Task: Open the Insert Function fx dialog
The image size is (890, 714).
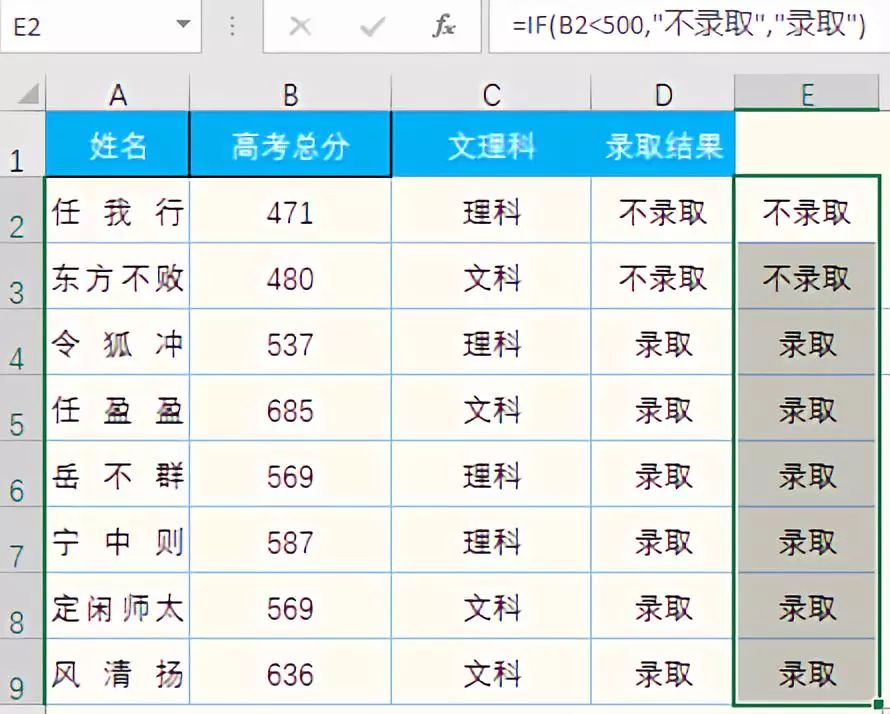Action: tap(443, 27)
